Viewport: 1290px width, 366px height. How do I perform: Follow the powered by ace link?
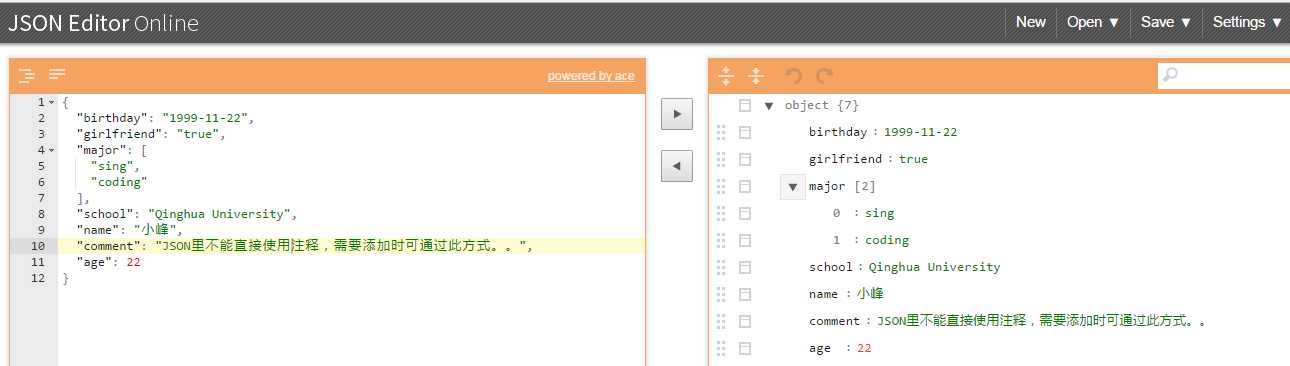pos(591,76)
